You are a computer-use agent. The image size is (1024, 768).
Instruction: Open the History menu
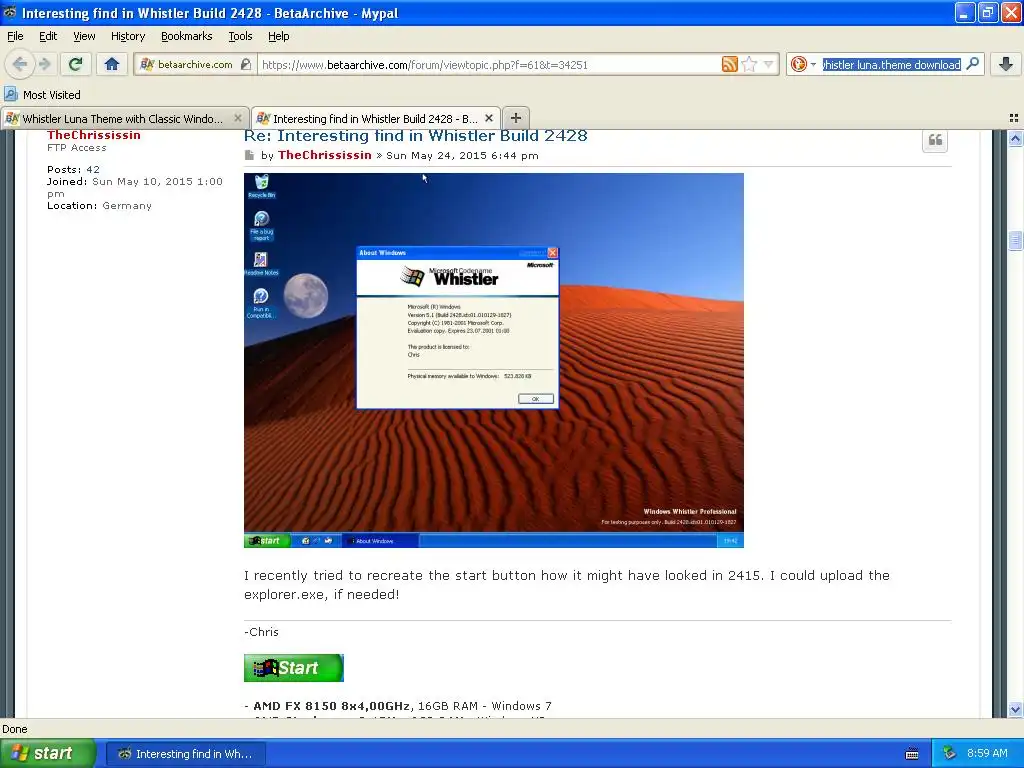point(127,36)
